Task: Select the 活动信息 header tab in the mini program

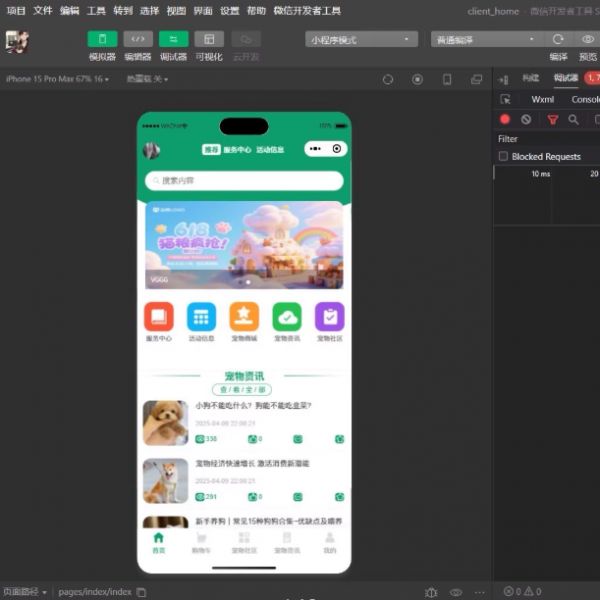Action: [270, 150]
